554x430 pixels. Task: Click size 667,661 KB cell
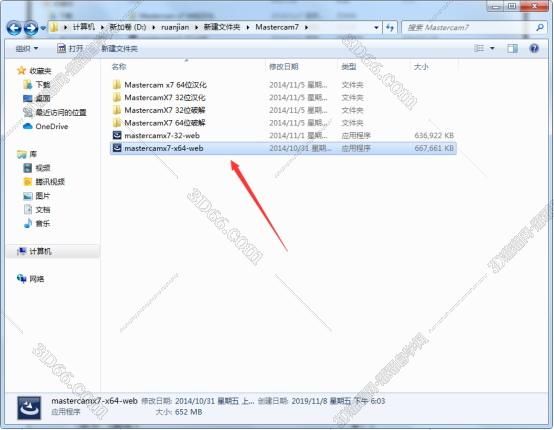(434, 148)
